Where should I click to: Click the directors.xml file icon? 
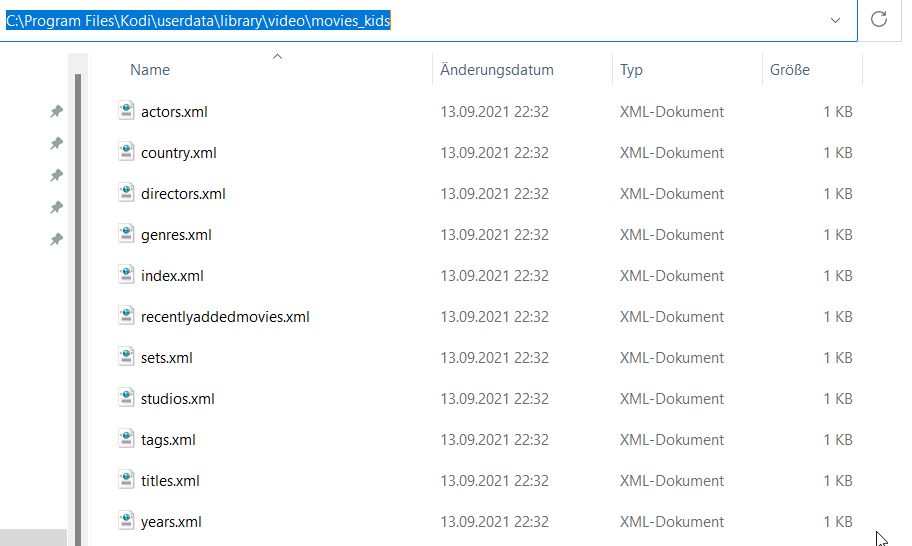click(x=126, y=192)
